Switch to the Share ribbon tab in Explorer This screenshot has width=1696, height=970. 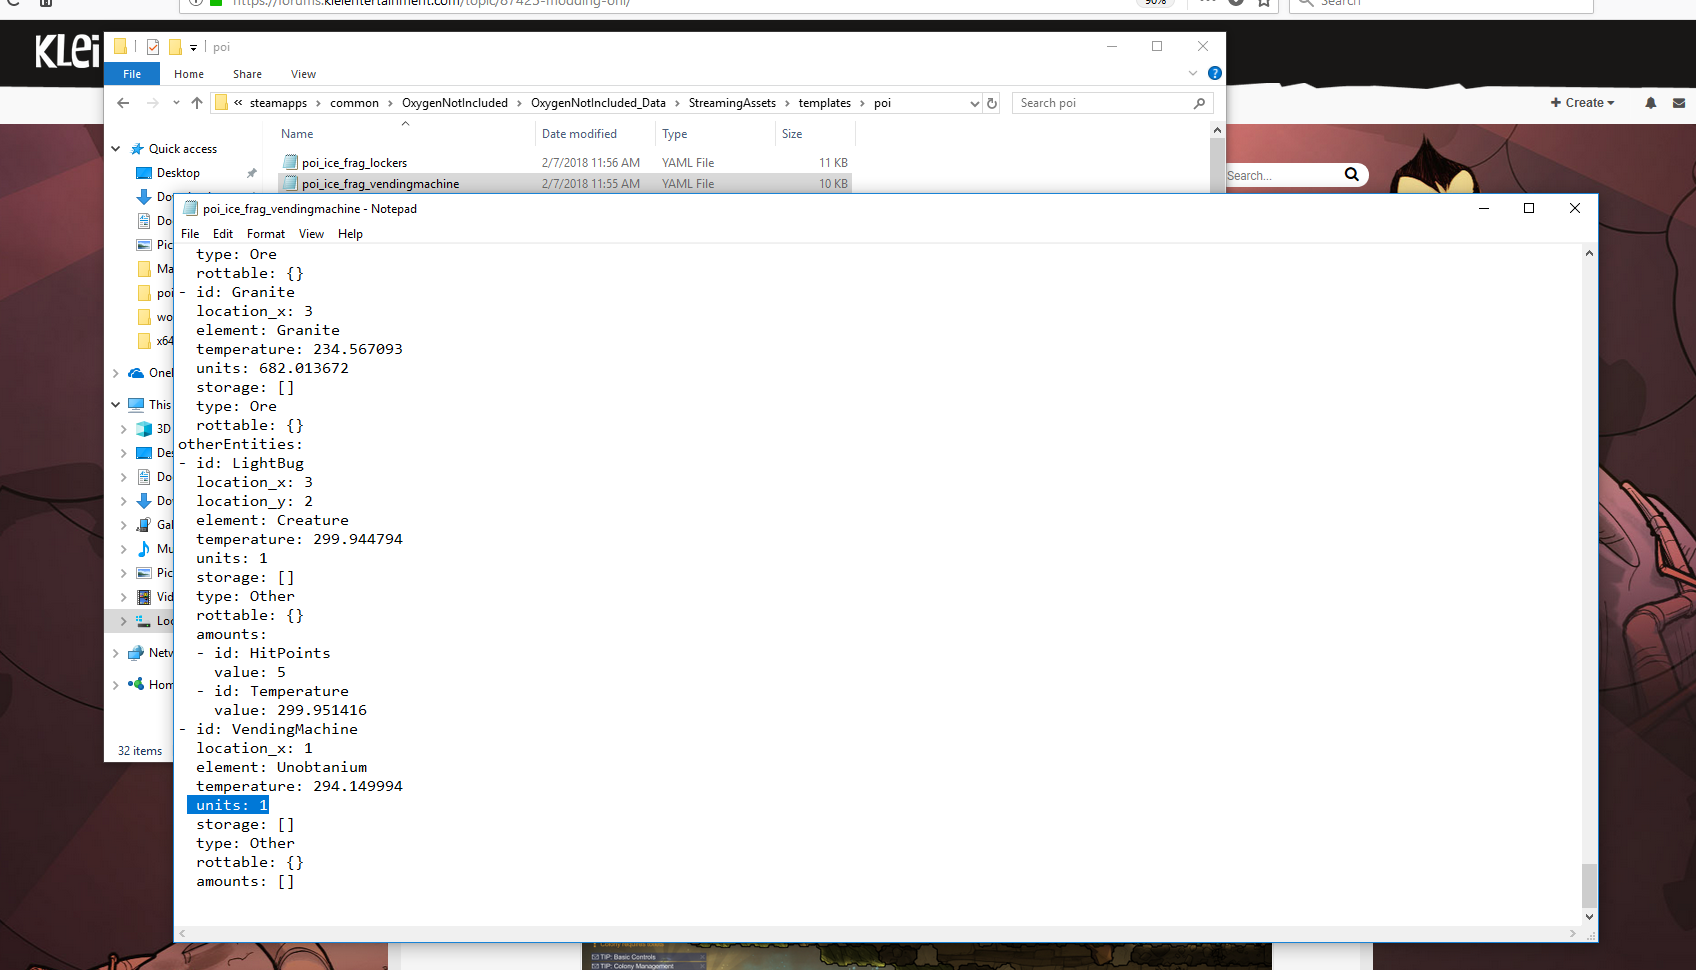coord(247,74)
